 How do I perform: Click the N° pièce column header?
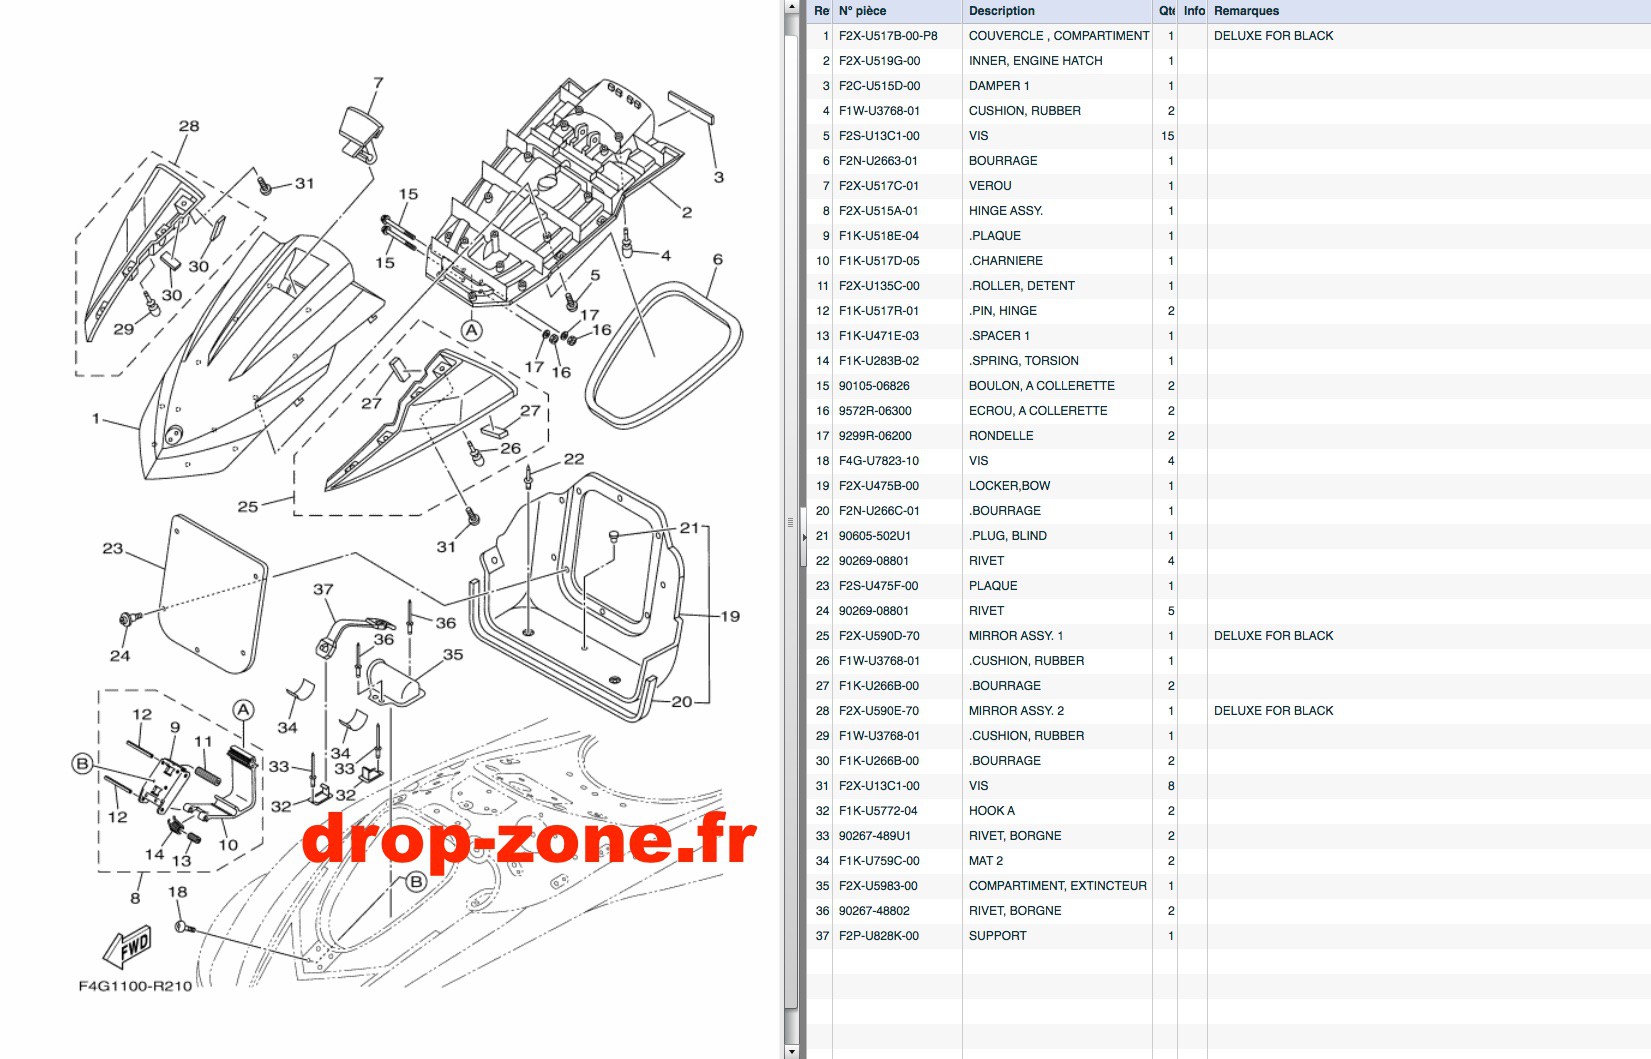897,11
